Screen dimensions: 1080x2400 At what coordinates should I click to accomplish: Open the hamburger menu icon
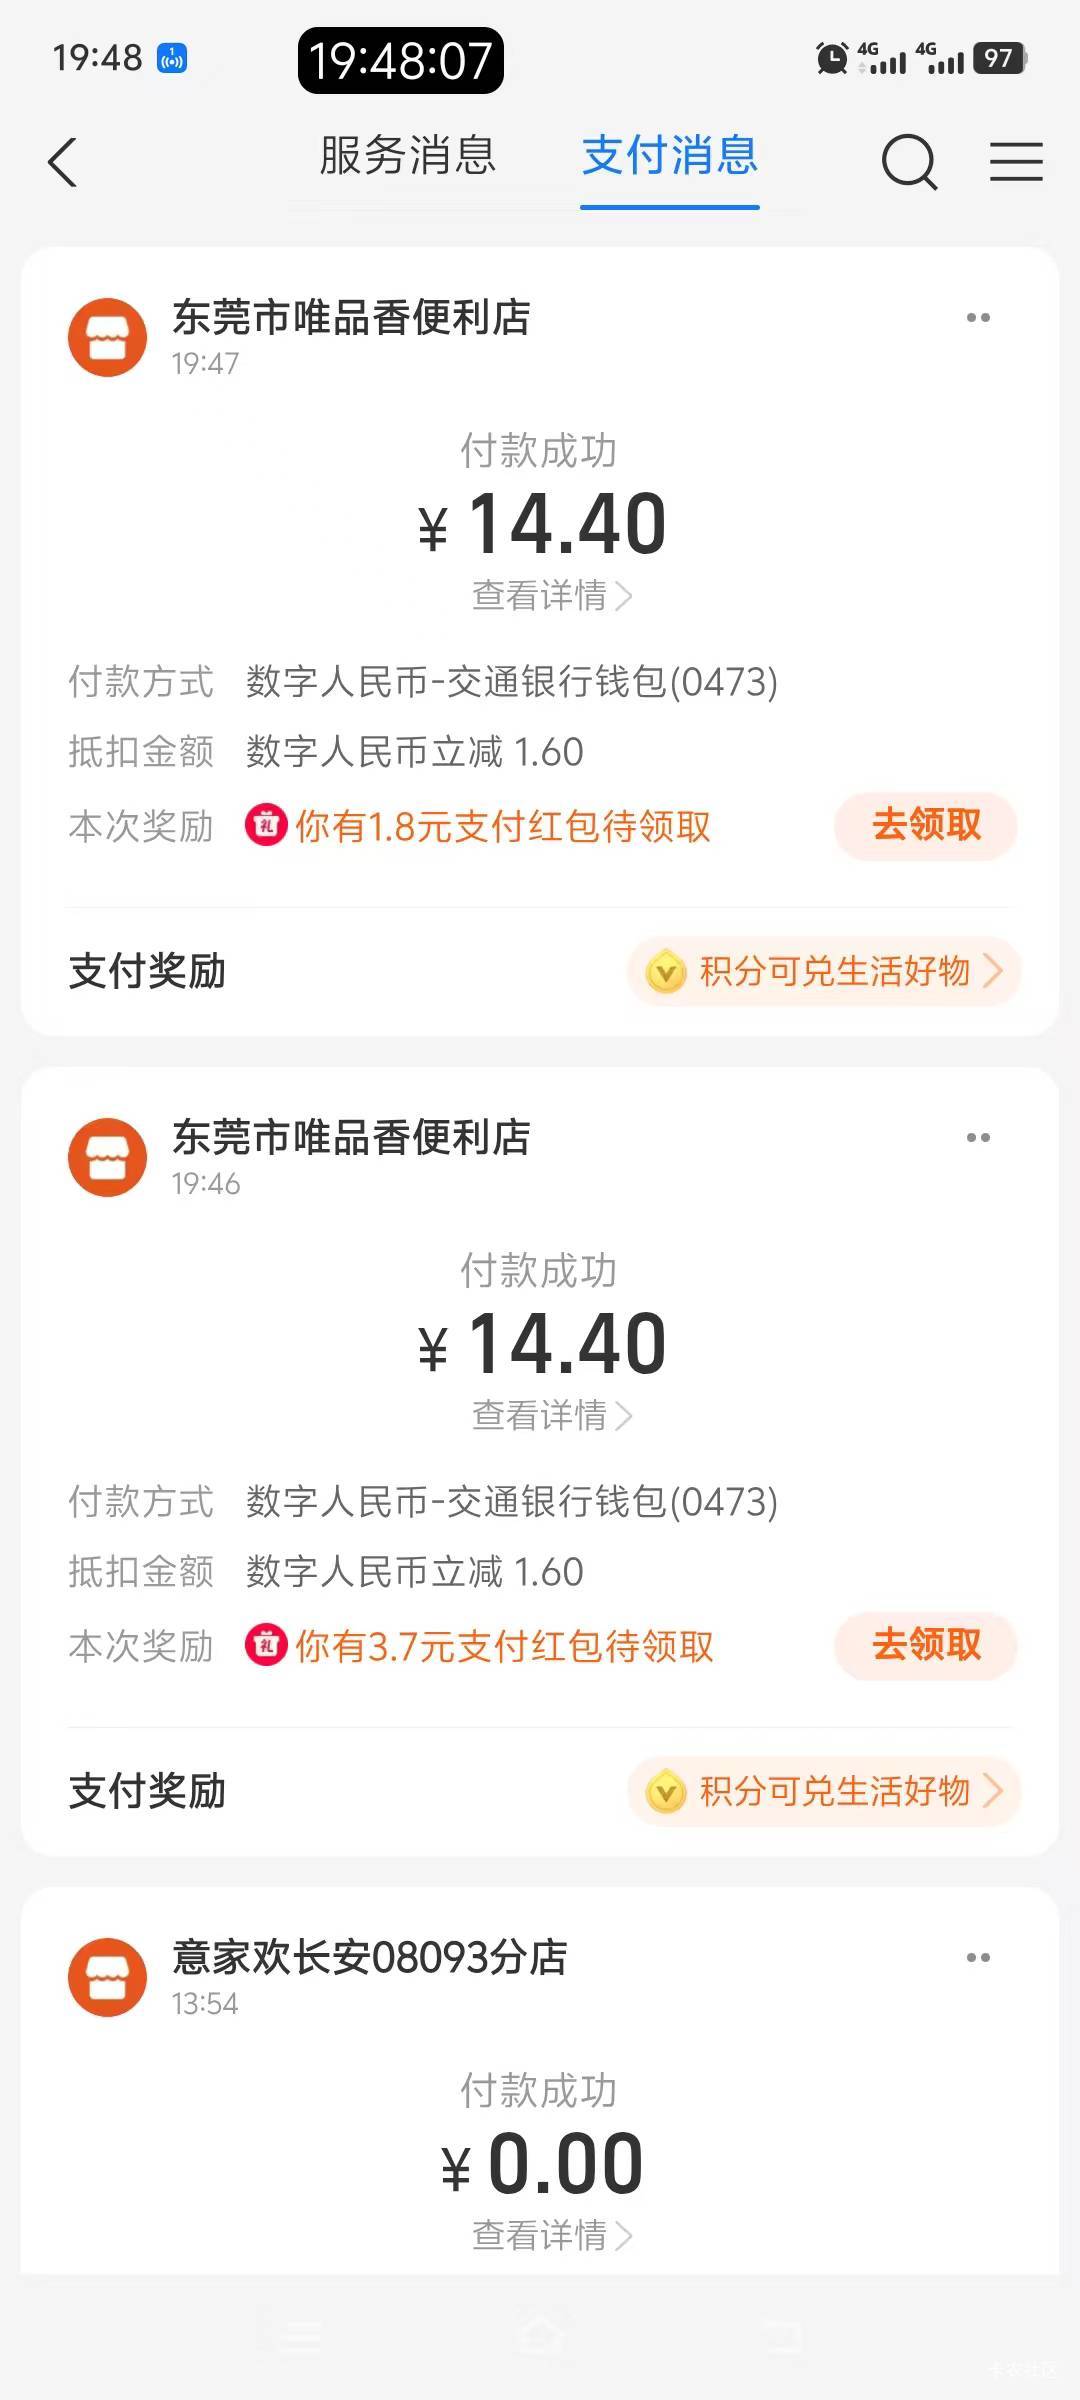1016,162
